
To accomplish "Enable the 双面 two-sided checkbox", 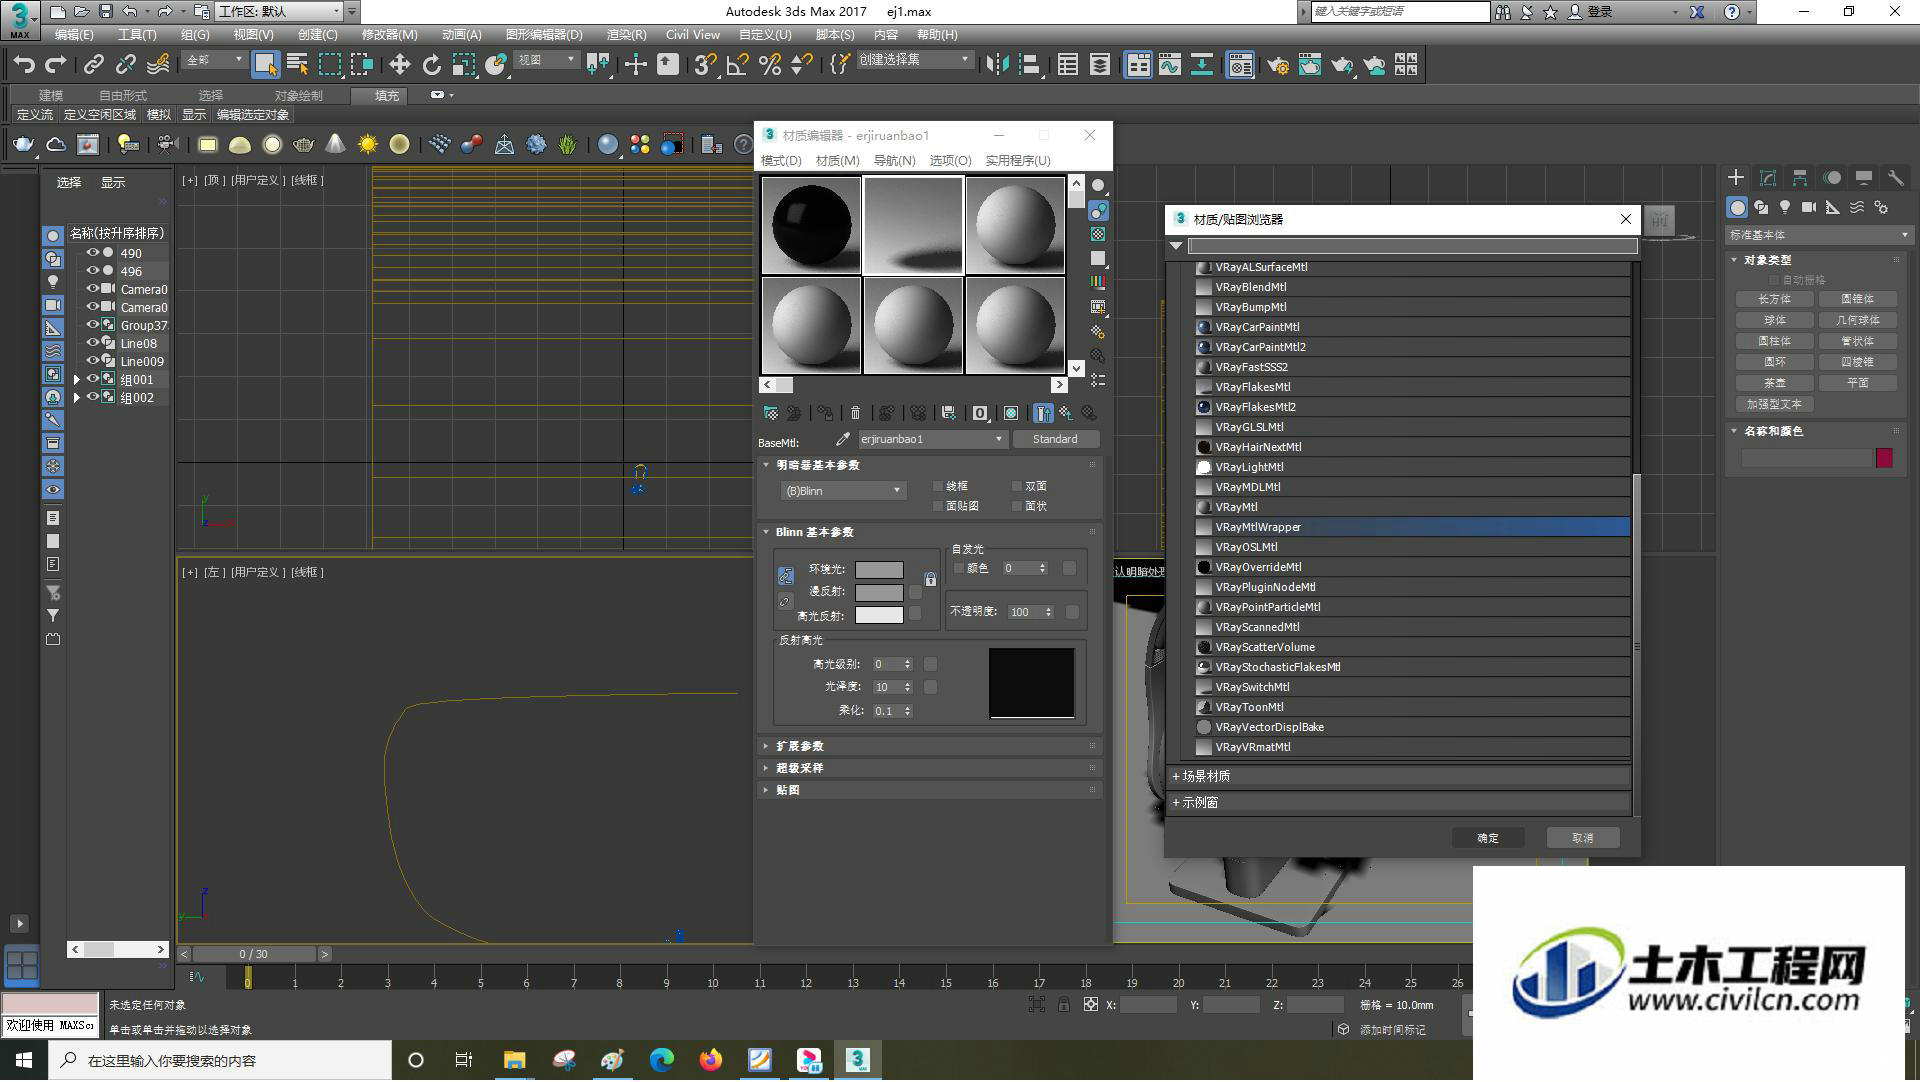I will [x=1017, y=486].
